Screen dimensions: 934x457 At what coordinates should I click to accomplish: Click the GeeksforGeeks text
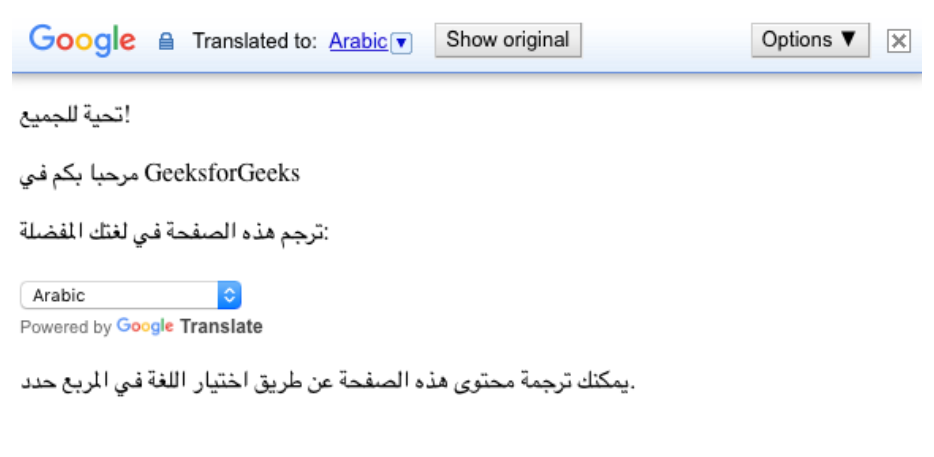click(222, 174)
